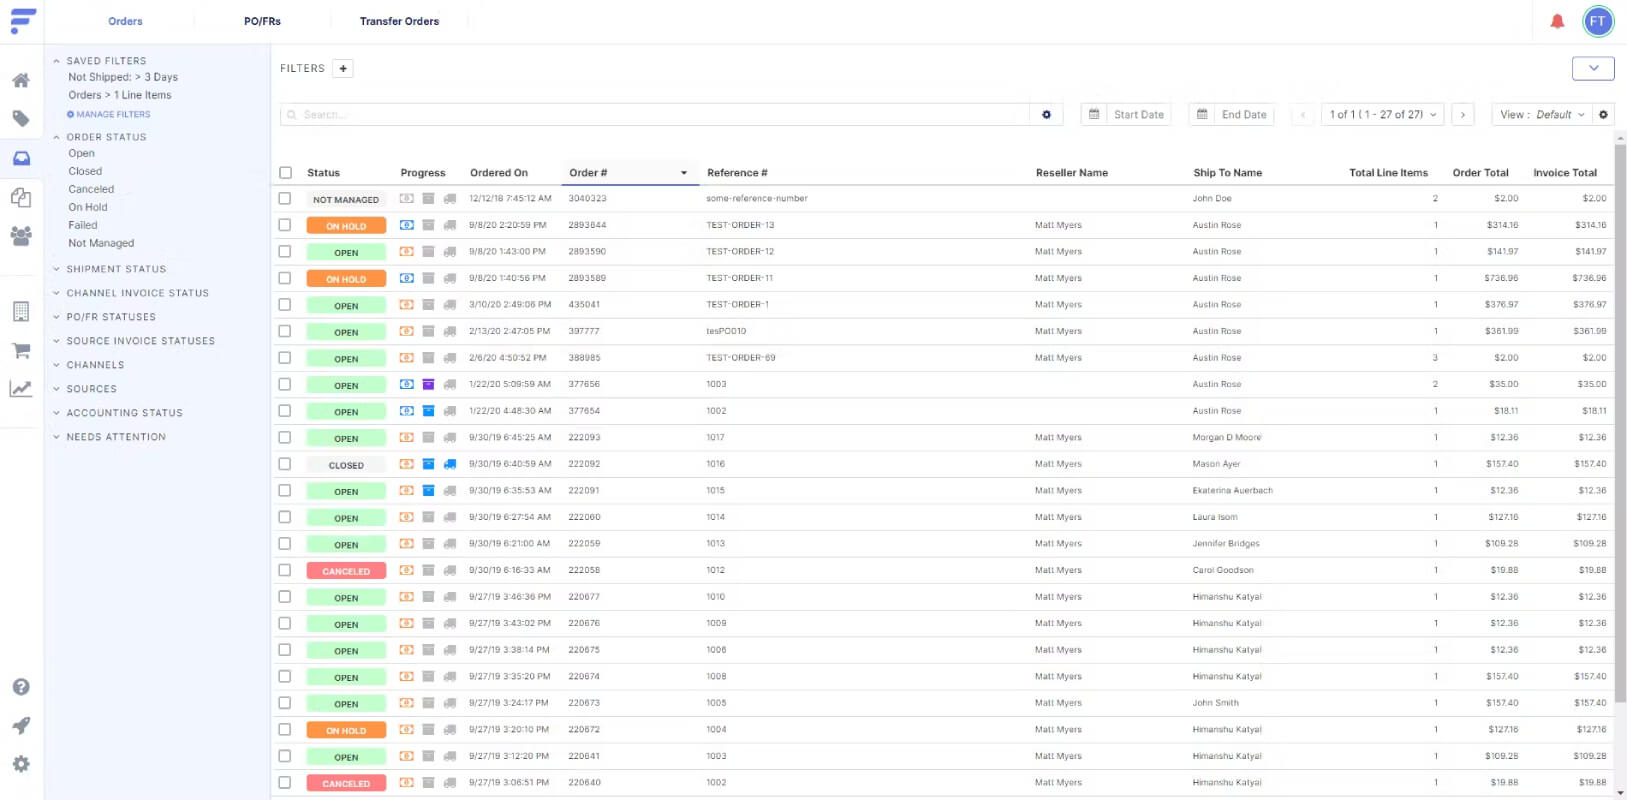Open the tag icon in left sidebar

[x=21, y=119]
